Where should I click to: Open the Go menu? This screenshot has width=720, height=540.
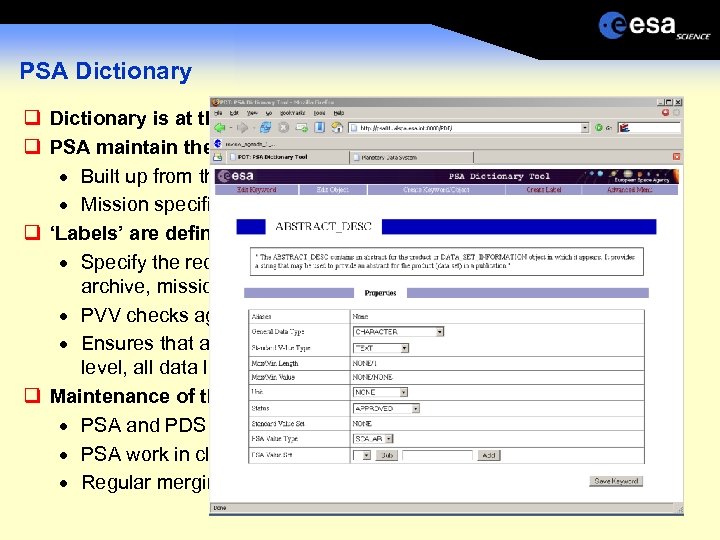[269, 113]
